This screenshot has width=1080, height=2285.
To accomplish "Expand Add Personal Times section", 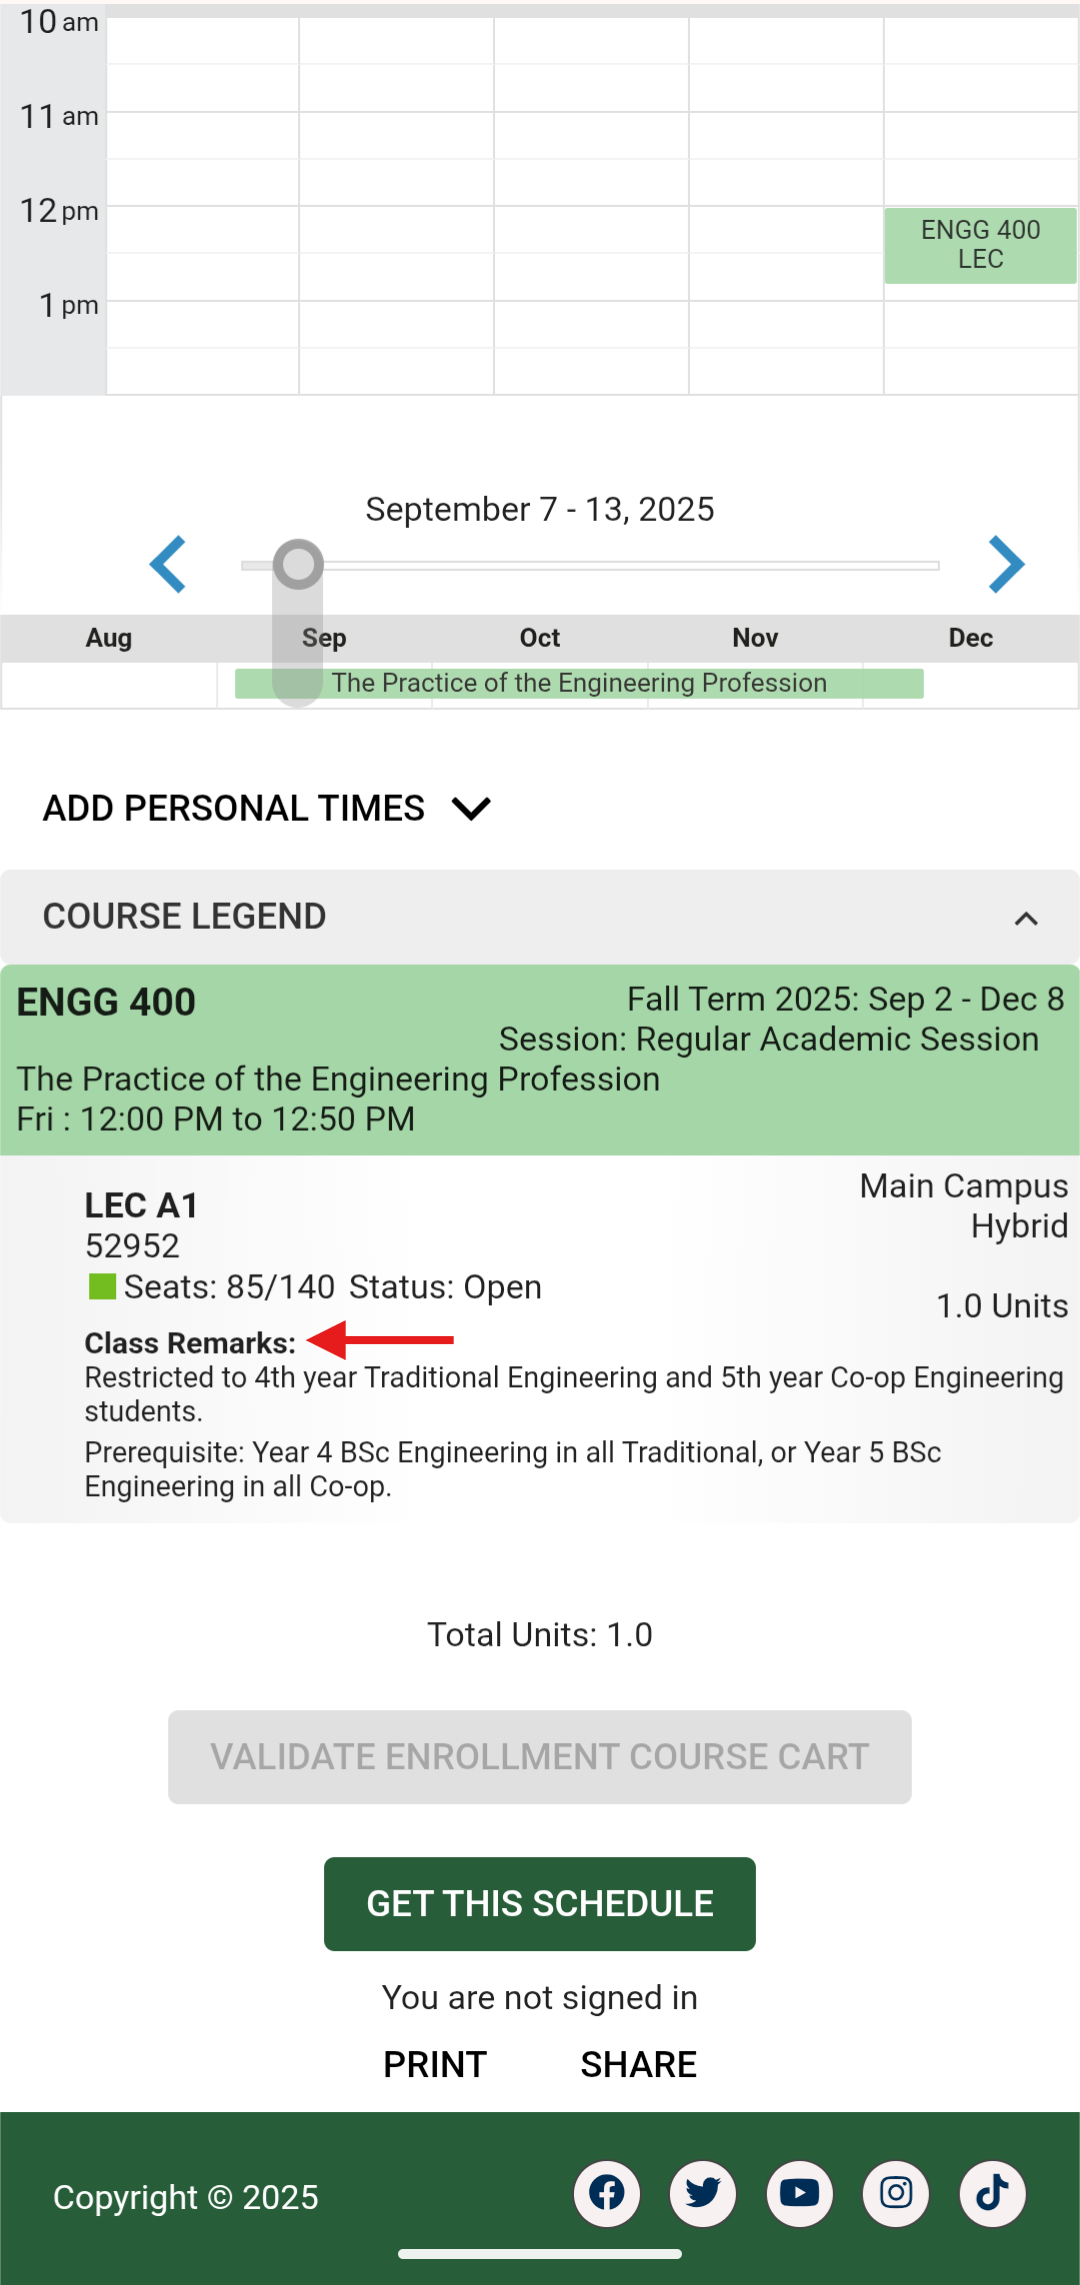I will [267, 808].
